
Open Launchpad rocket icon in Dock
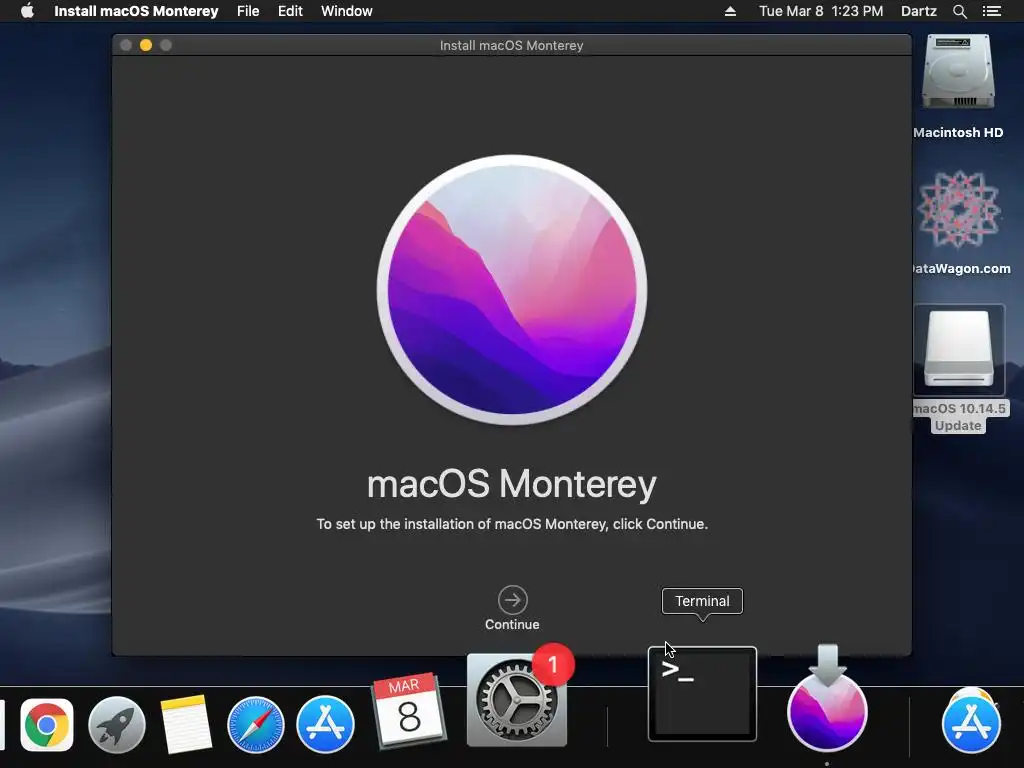point(117,725)
